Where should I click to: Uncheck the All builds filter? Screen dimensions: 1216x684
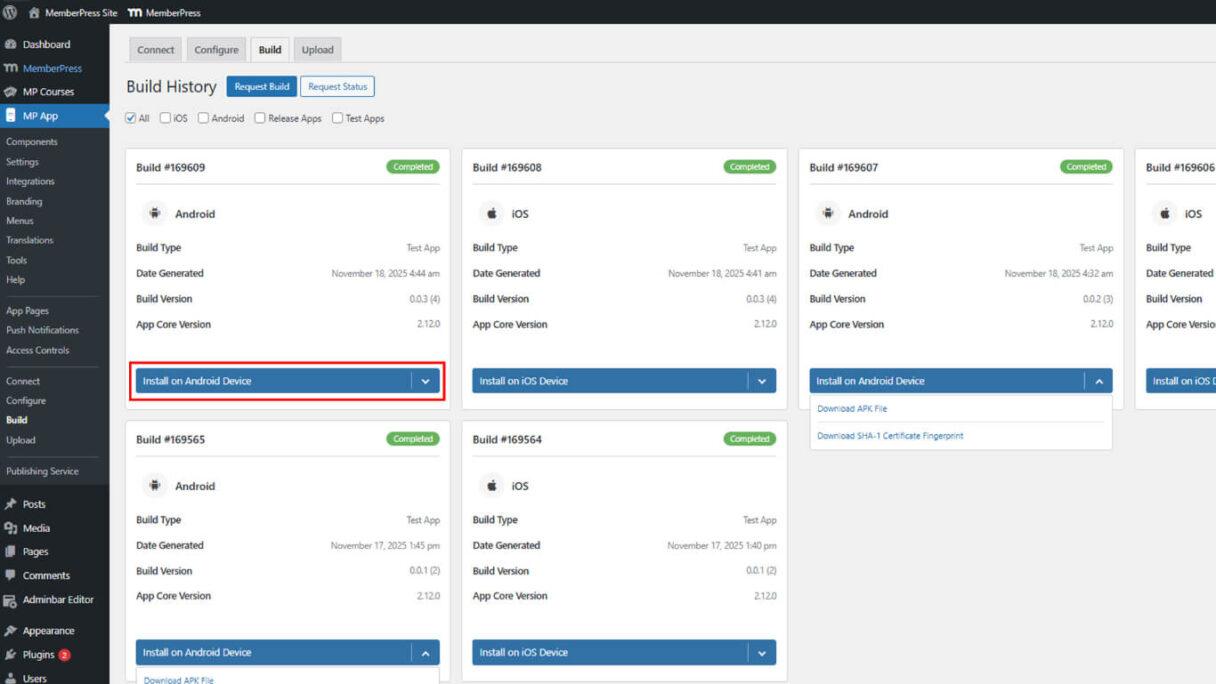pyautogui.click(x=130, y=118)
